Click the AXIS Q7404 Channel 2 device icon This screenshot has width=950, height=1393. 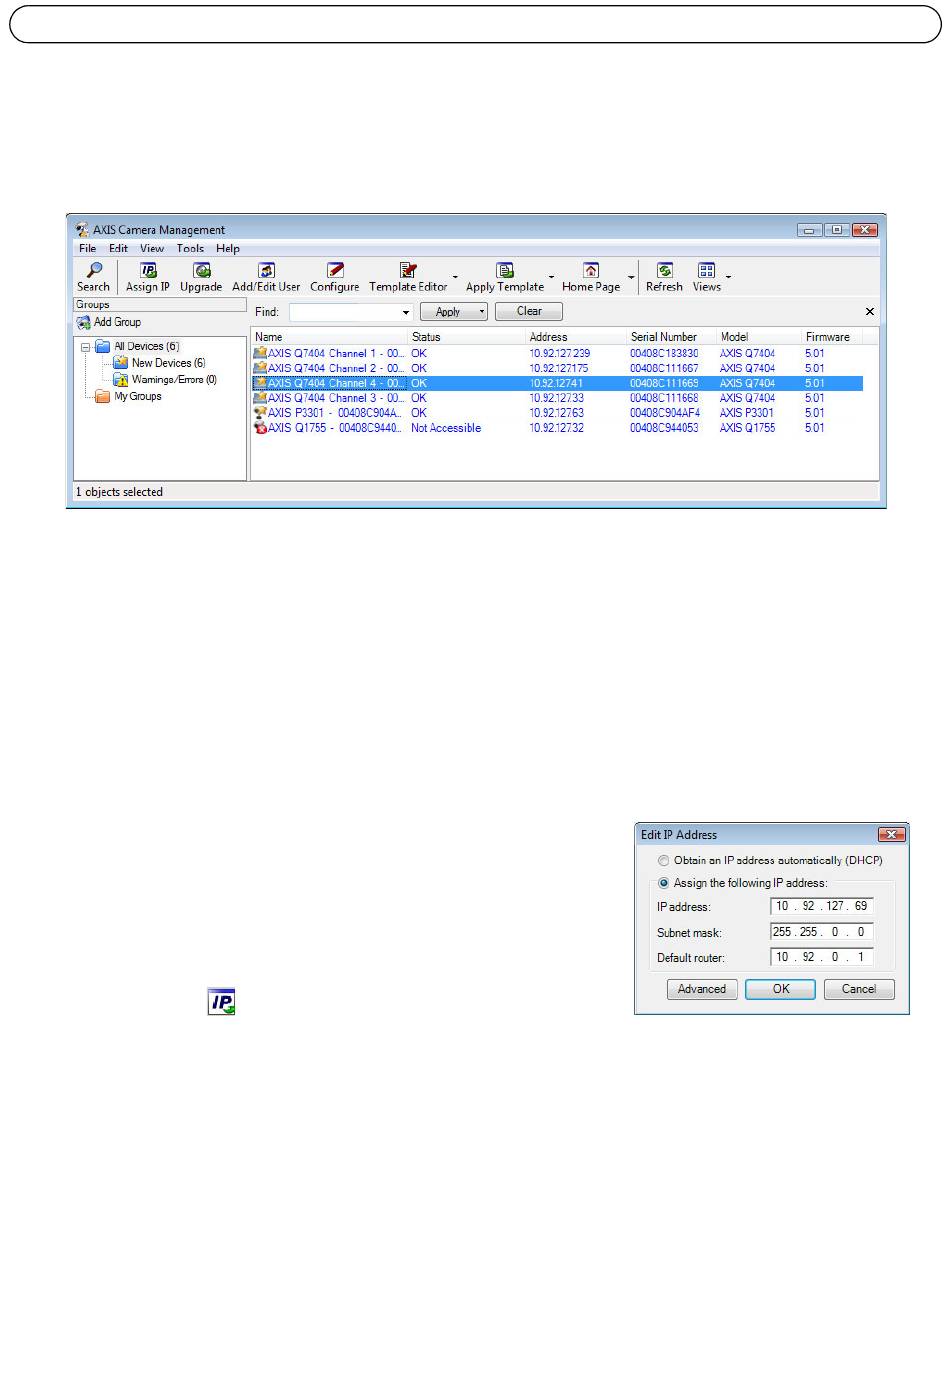(x=260, y=368)
